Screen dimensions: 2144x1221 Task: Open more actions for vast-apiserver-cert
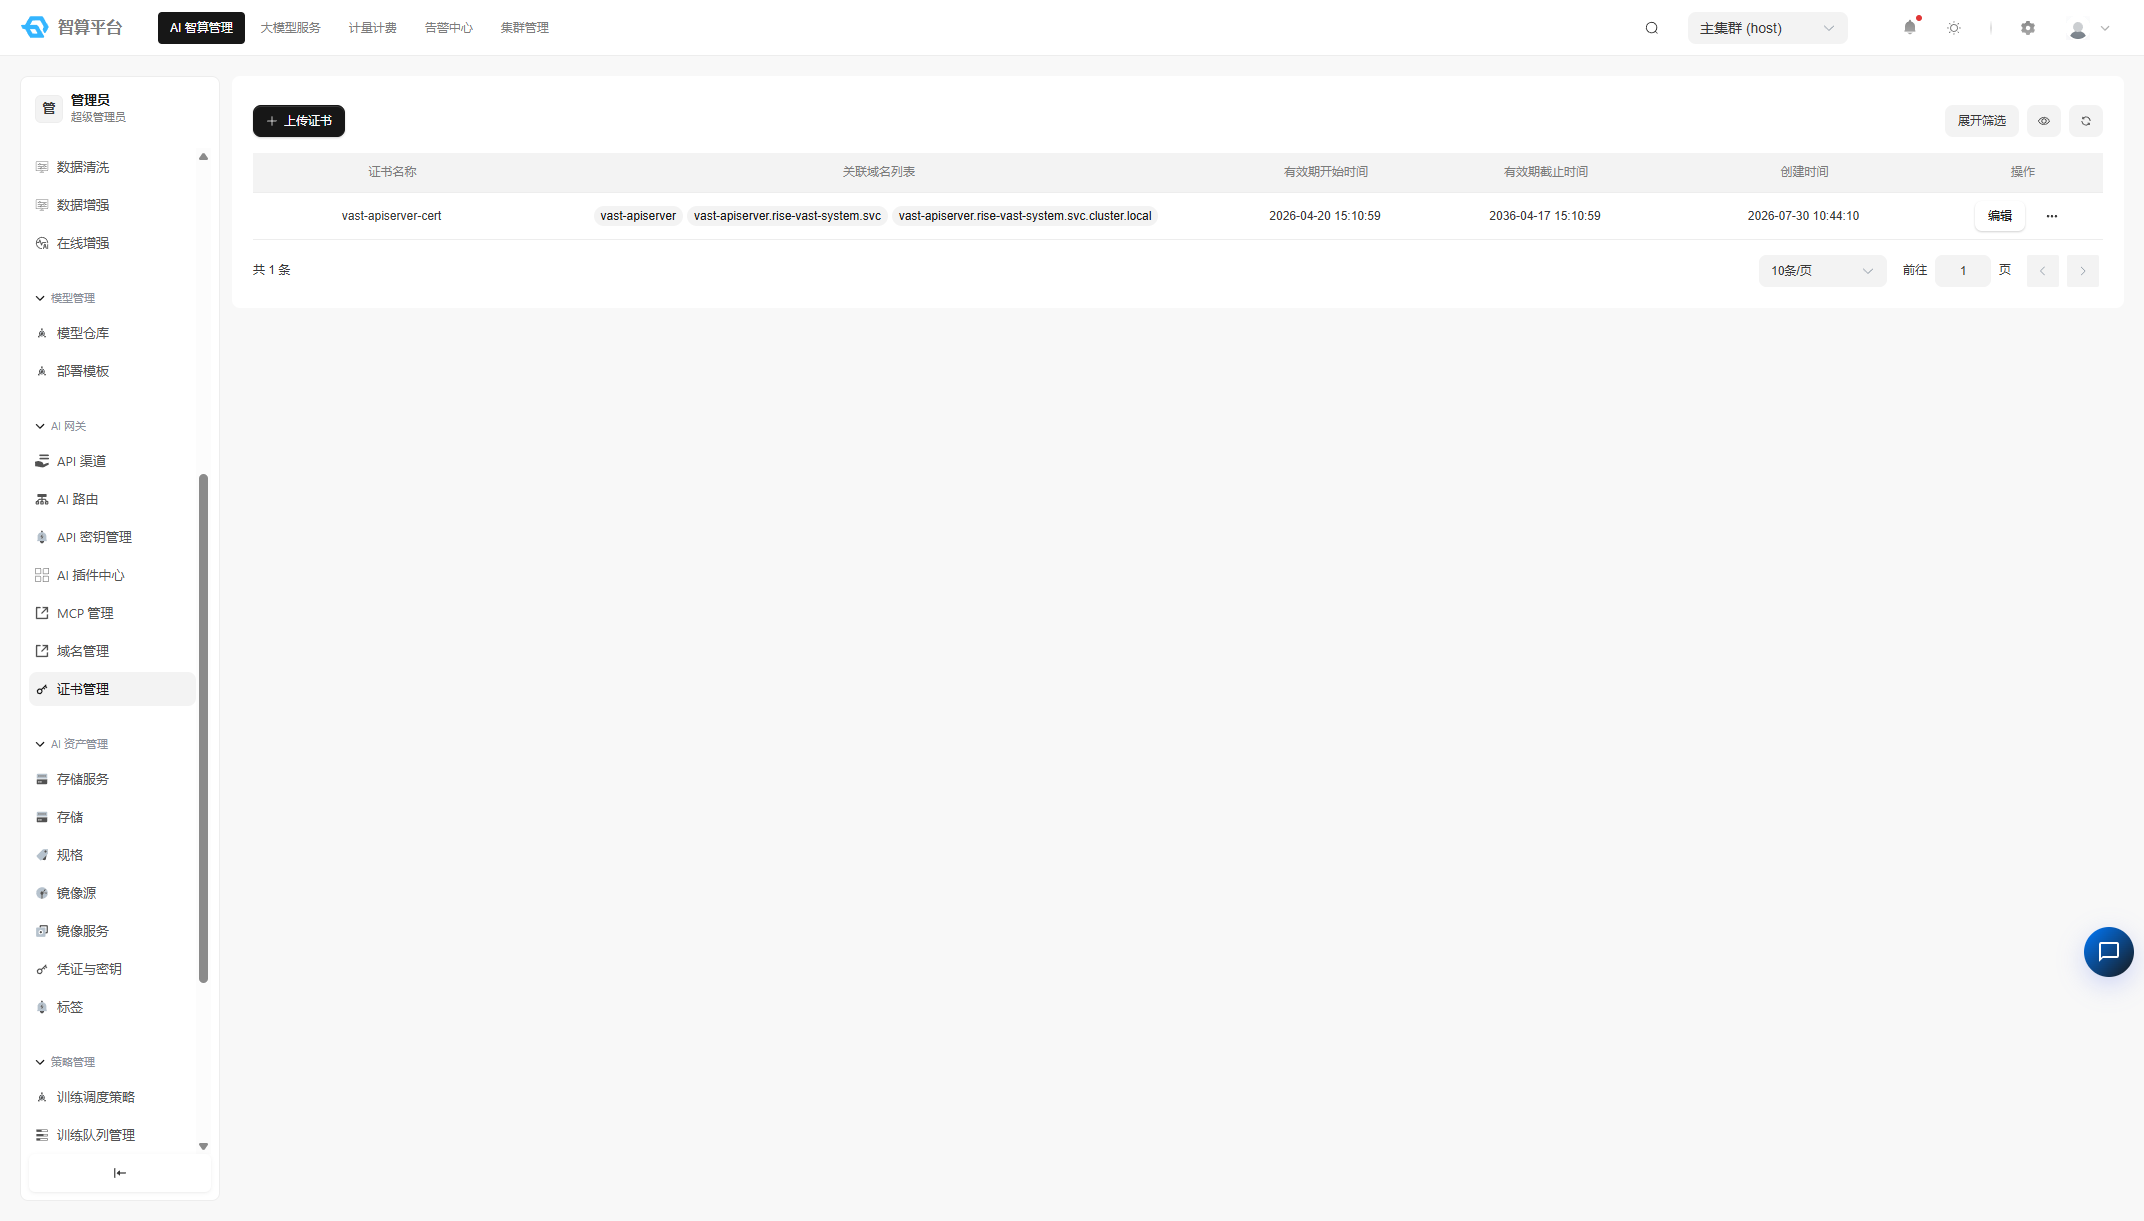[2052, 216]
